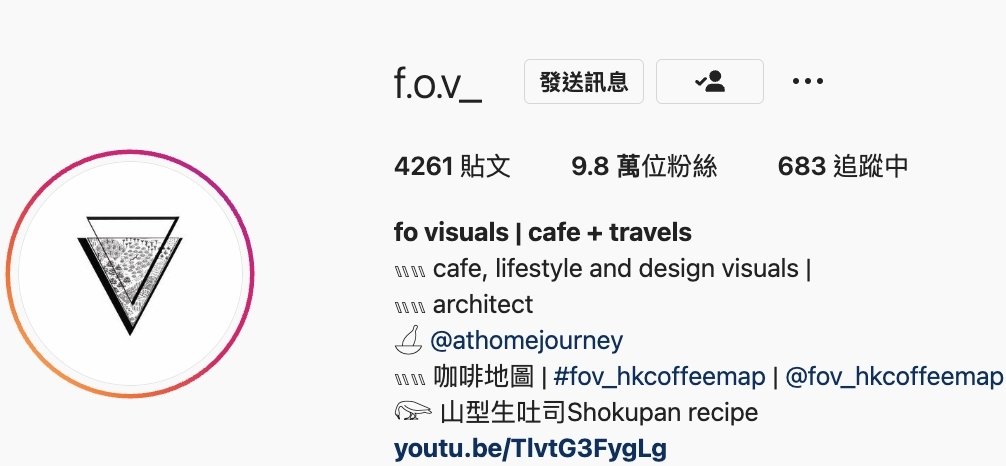Click the anteater emoji beside Shokupan recipe
This screenshot has width=1006, height=466.
[413, 411]
